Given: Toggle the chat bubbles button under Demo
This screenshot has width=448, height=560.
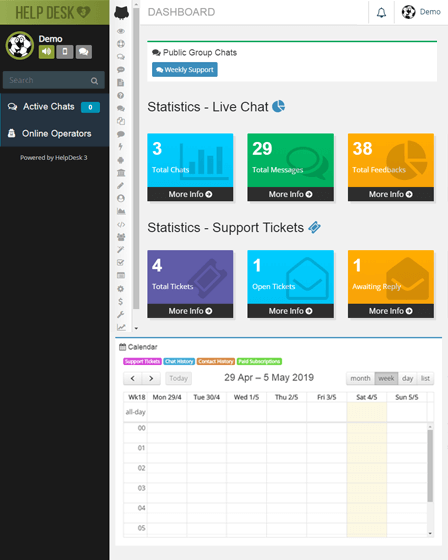Looking at the screenshot, I should point(84,52).
